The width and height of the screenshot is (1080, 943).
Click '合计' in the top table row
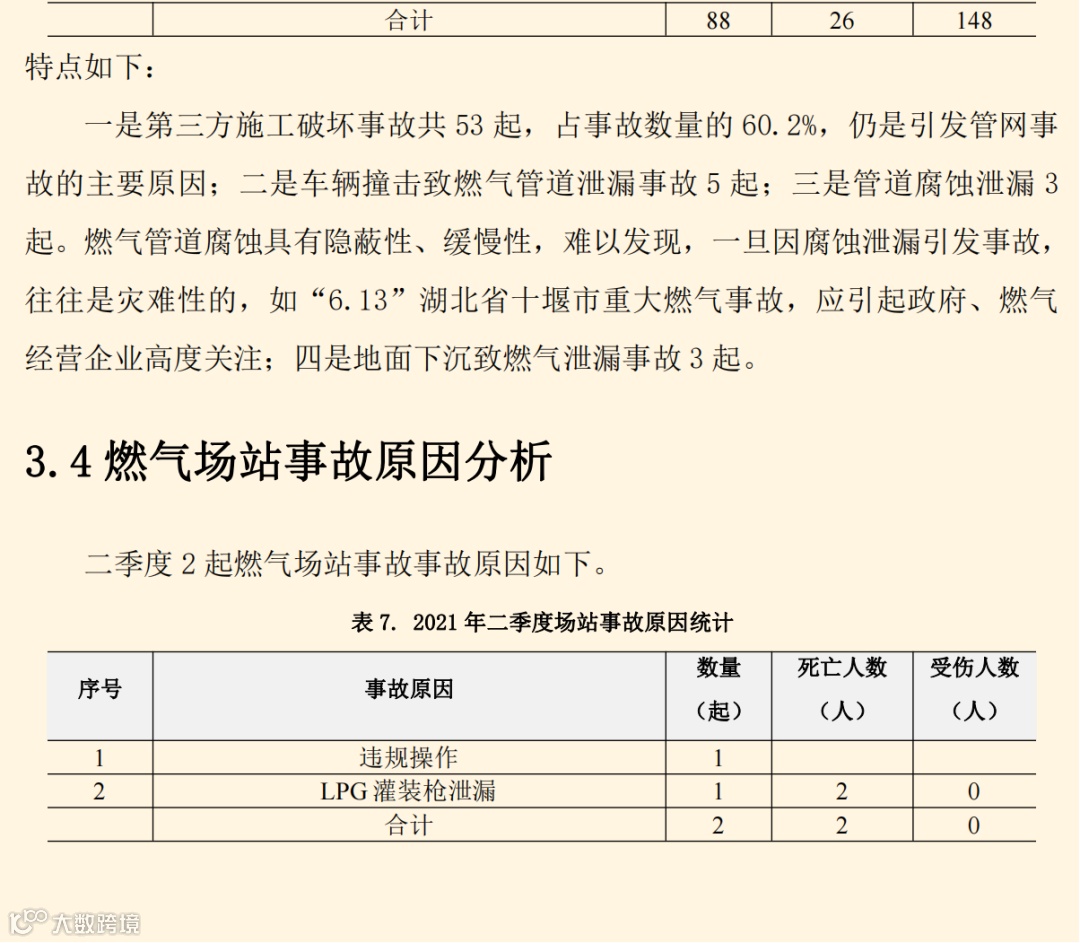coord(408,20)
